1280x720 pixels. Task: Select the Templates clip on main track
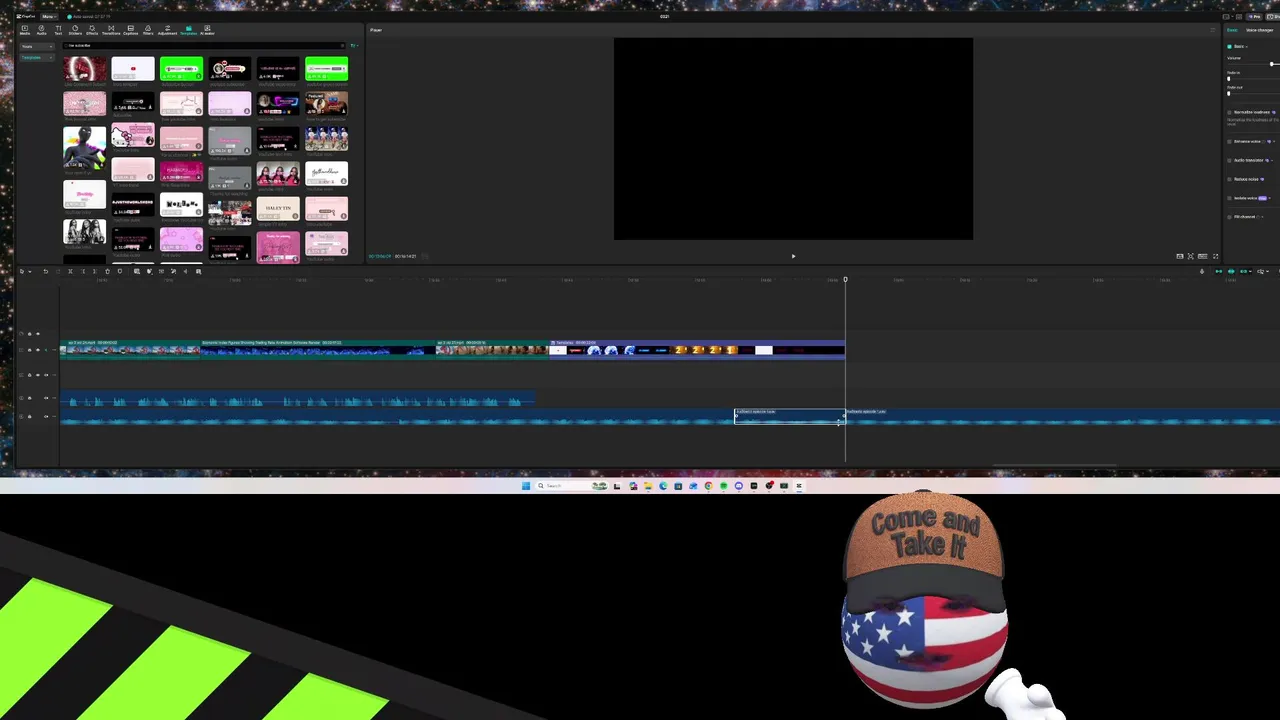697,350
